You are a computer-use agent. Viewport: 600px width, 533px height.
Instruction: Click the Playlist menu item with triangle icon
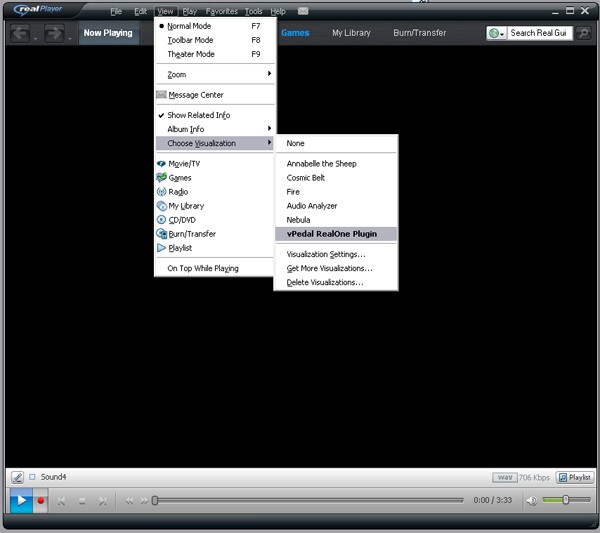click(215, 248)
